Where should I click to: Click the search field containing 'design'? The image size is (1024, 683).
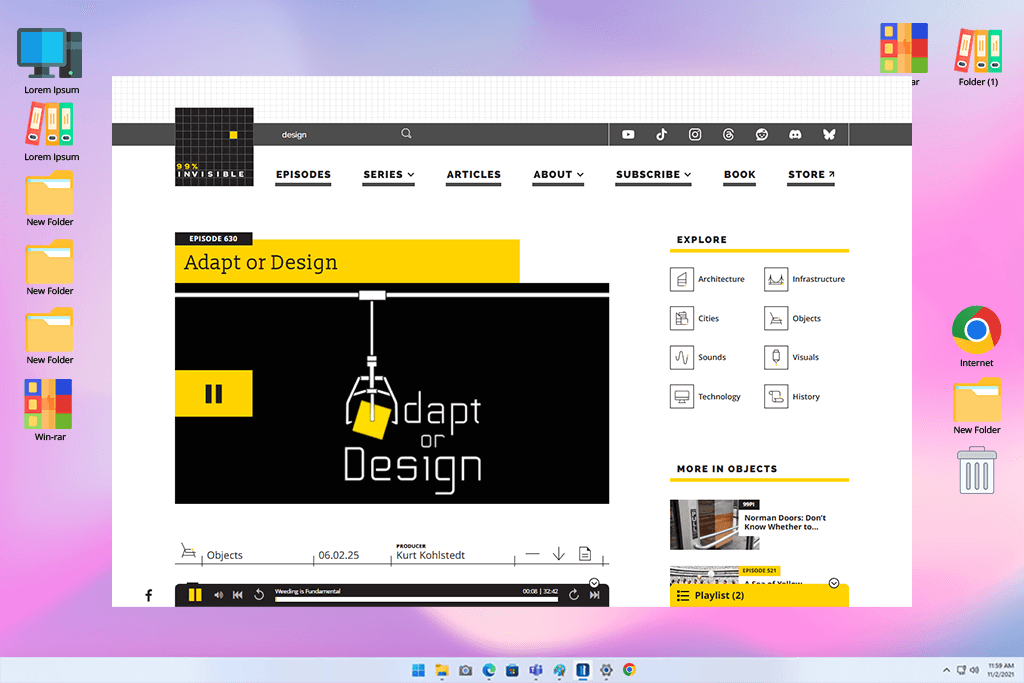pos(340,135)
